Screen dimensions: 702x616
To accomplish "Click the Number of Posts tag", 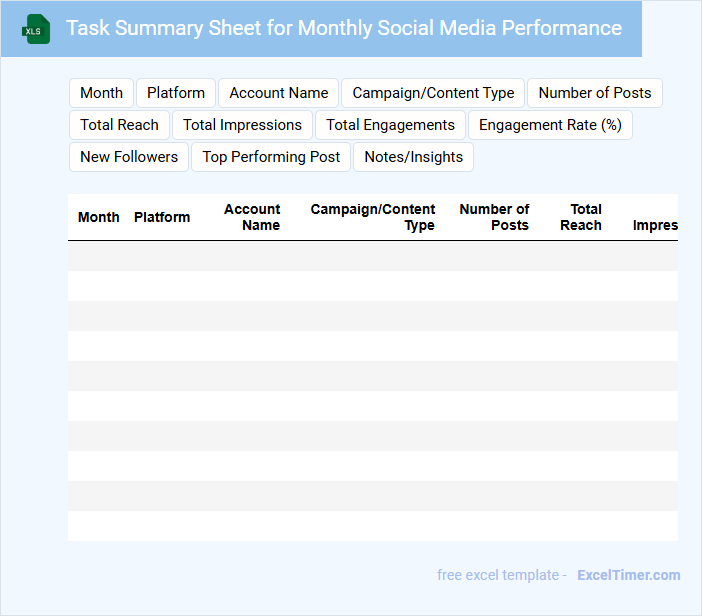I will click(594, 93).
